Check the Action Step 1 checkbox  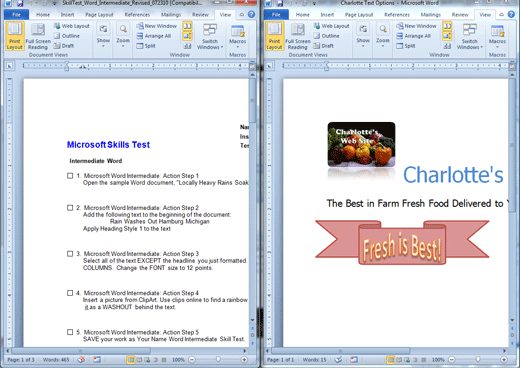(70, 176)
